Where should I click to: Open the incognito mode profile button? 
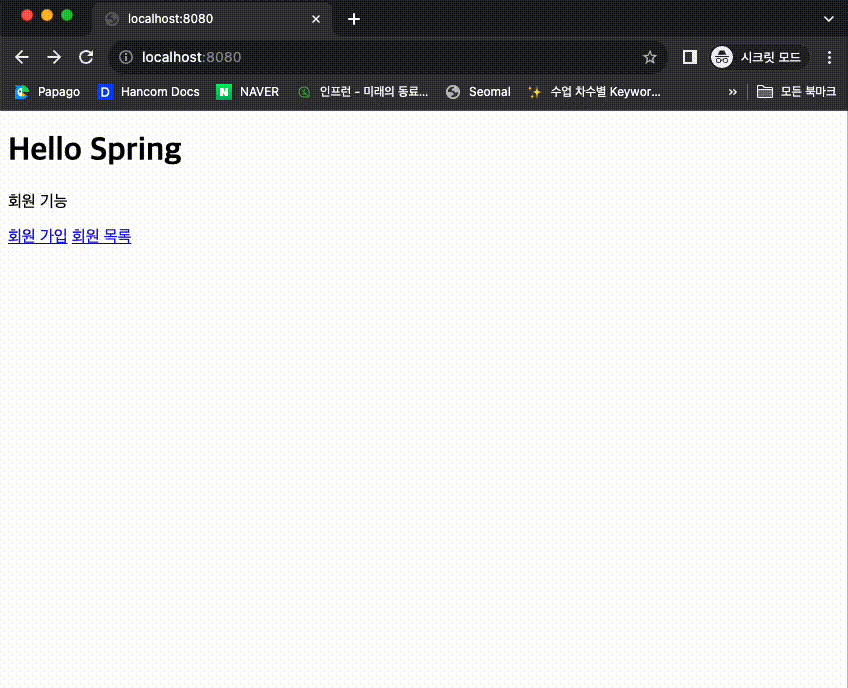click(x=757, y=57)
